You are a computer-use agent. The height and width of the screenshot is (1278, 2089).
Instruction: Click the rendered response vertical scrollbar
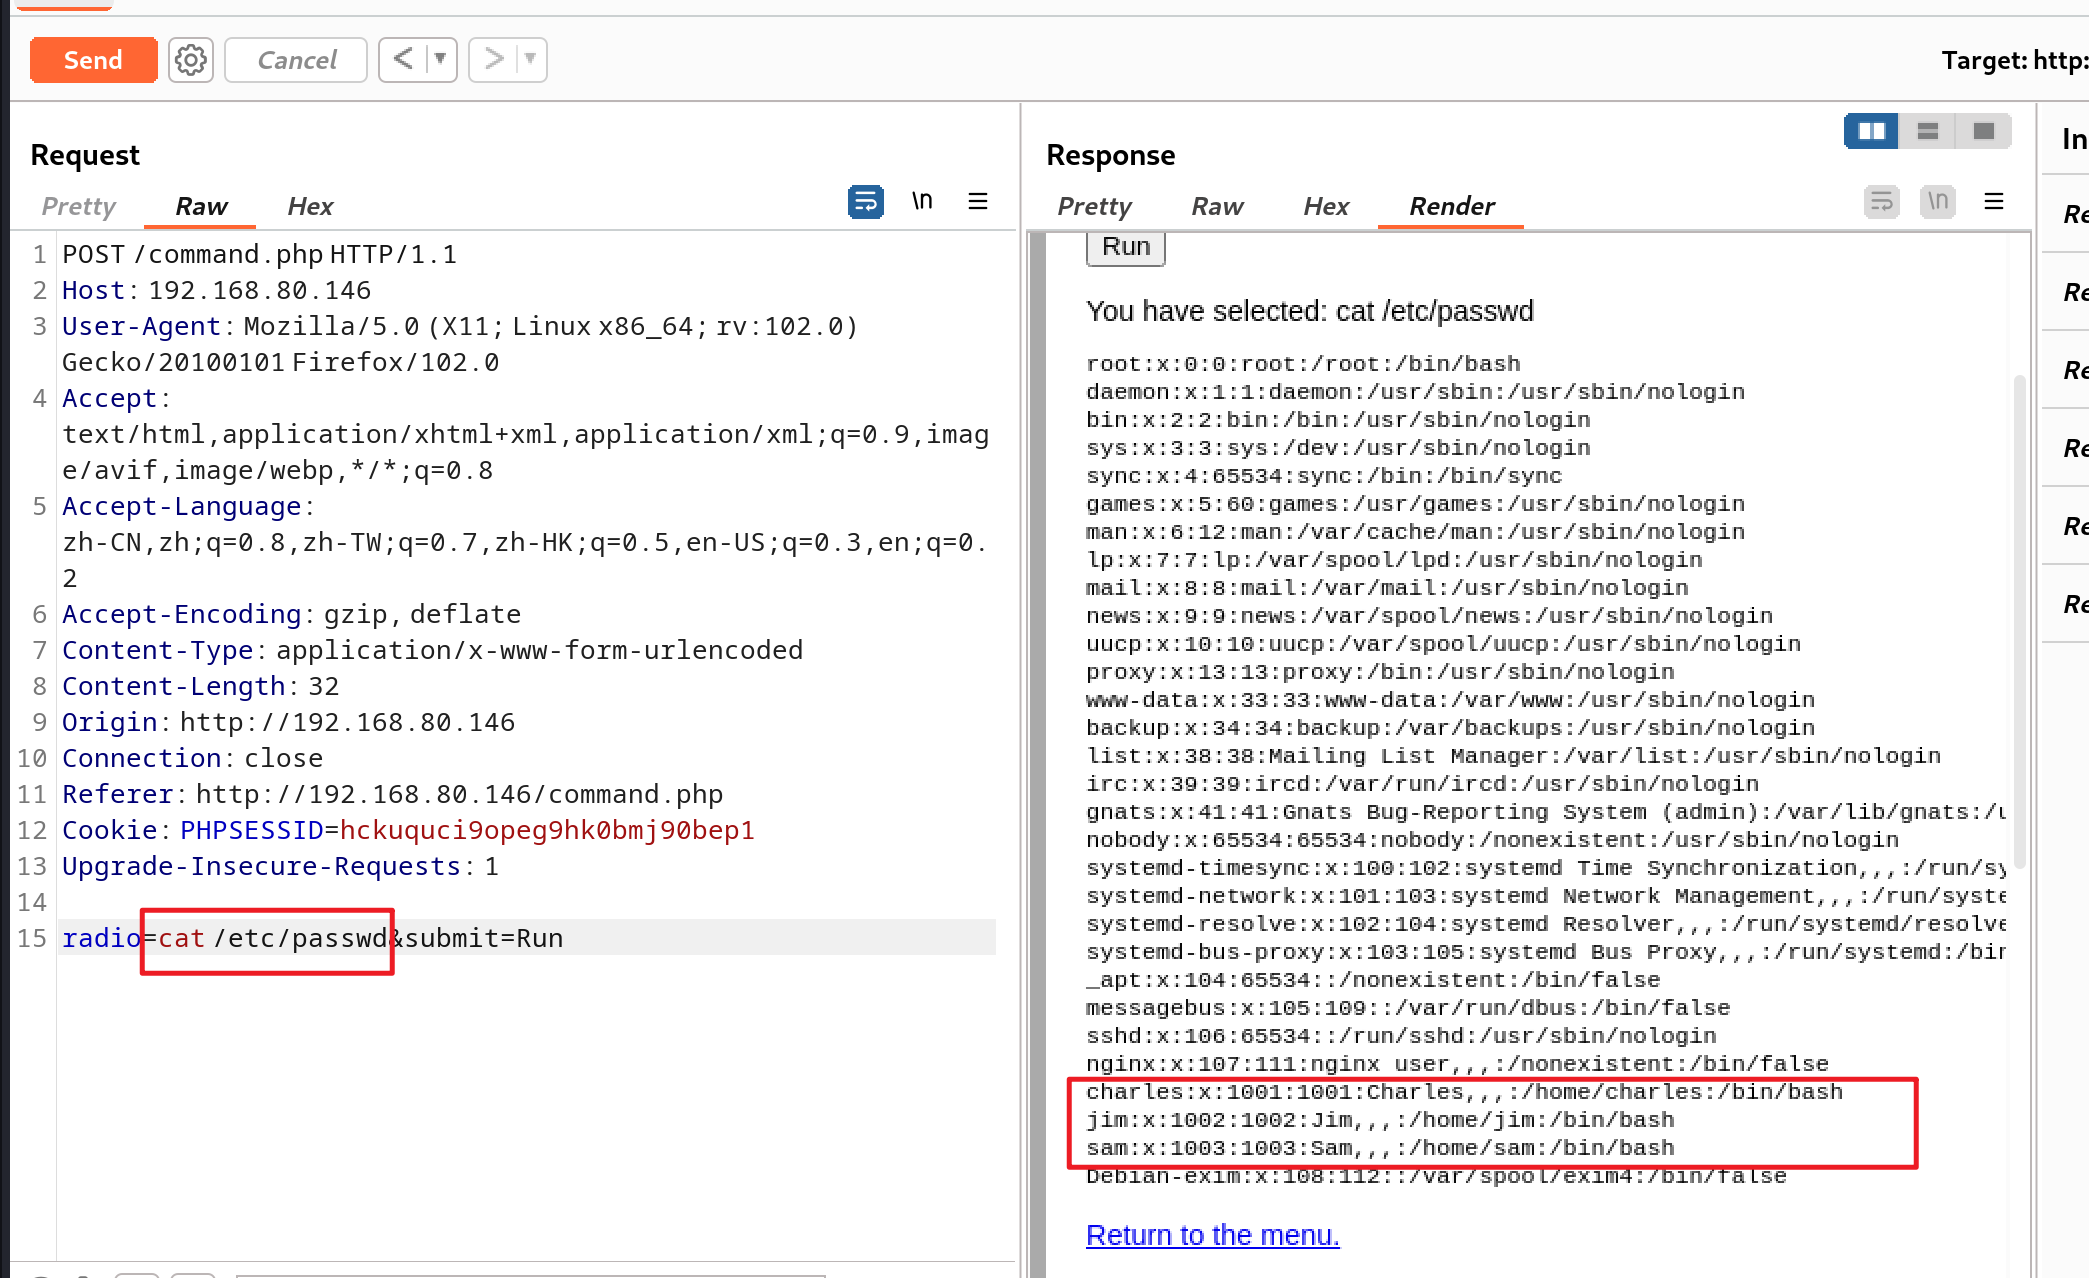(x=2019, y=620)
